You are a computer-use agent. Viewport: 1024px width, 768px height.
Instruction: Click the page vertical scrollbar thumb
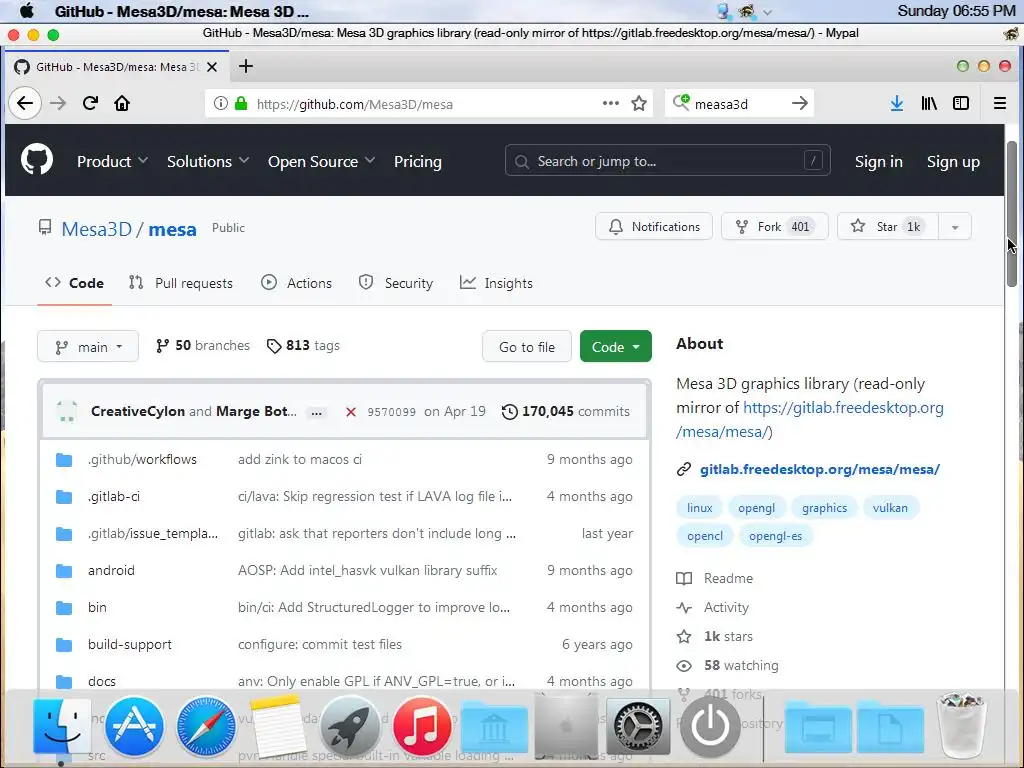1012,213
